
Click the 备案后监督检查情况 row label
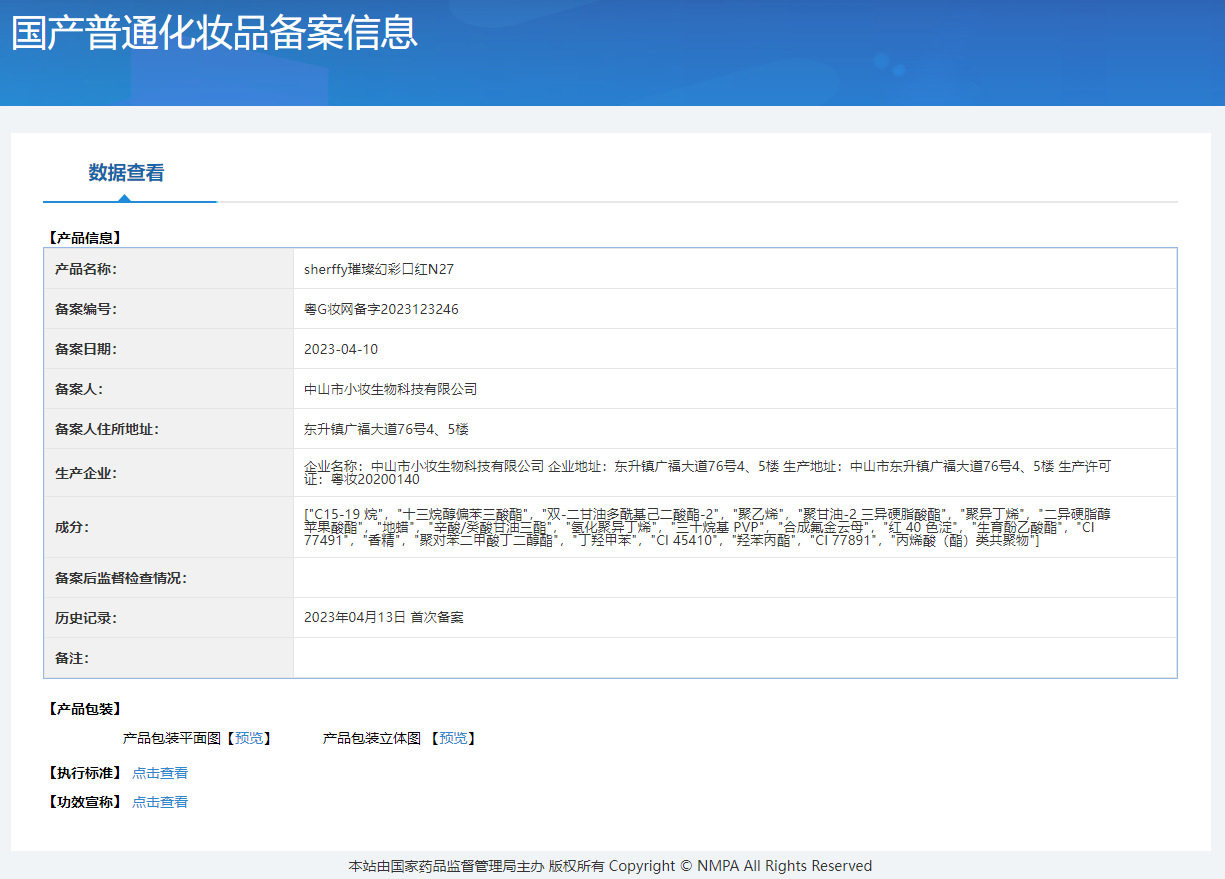pyautogui.click(x=121, y=578)
